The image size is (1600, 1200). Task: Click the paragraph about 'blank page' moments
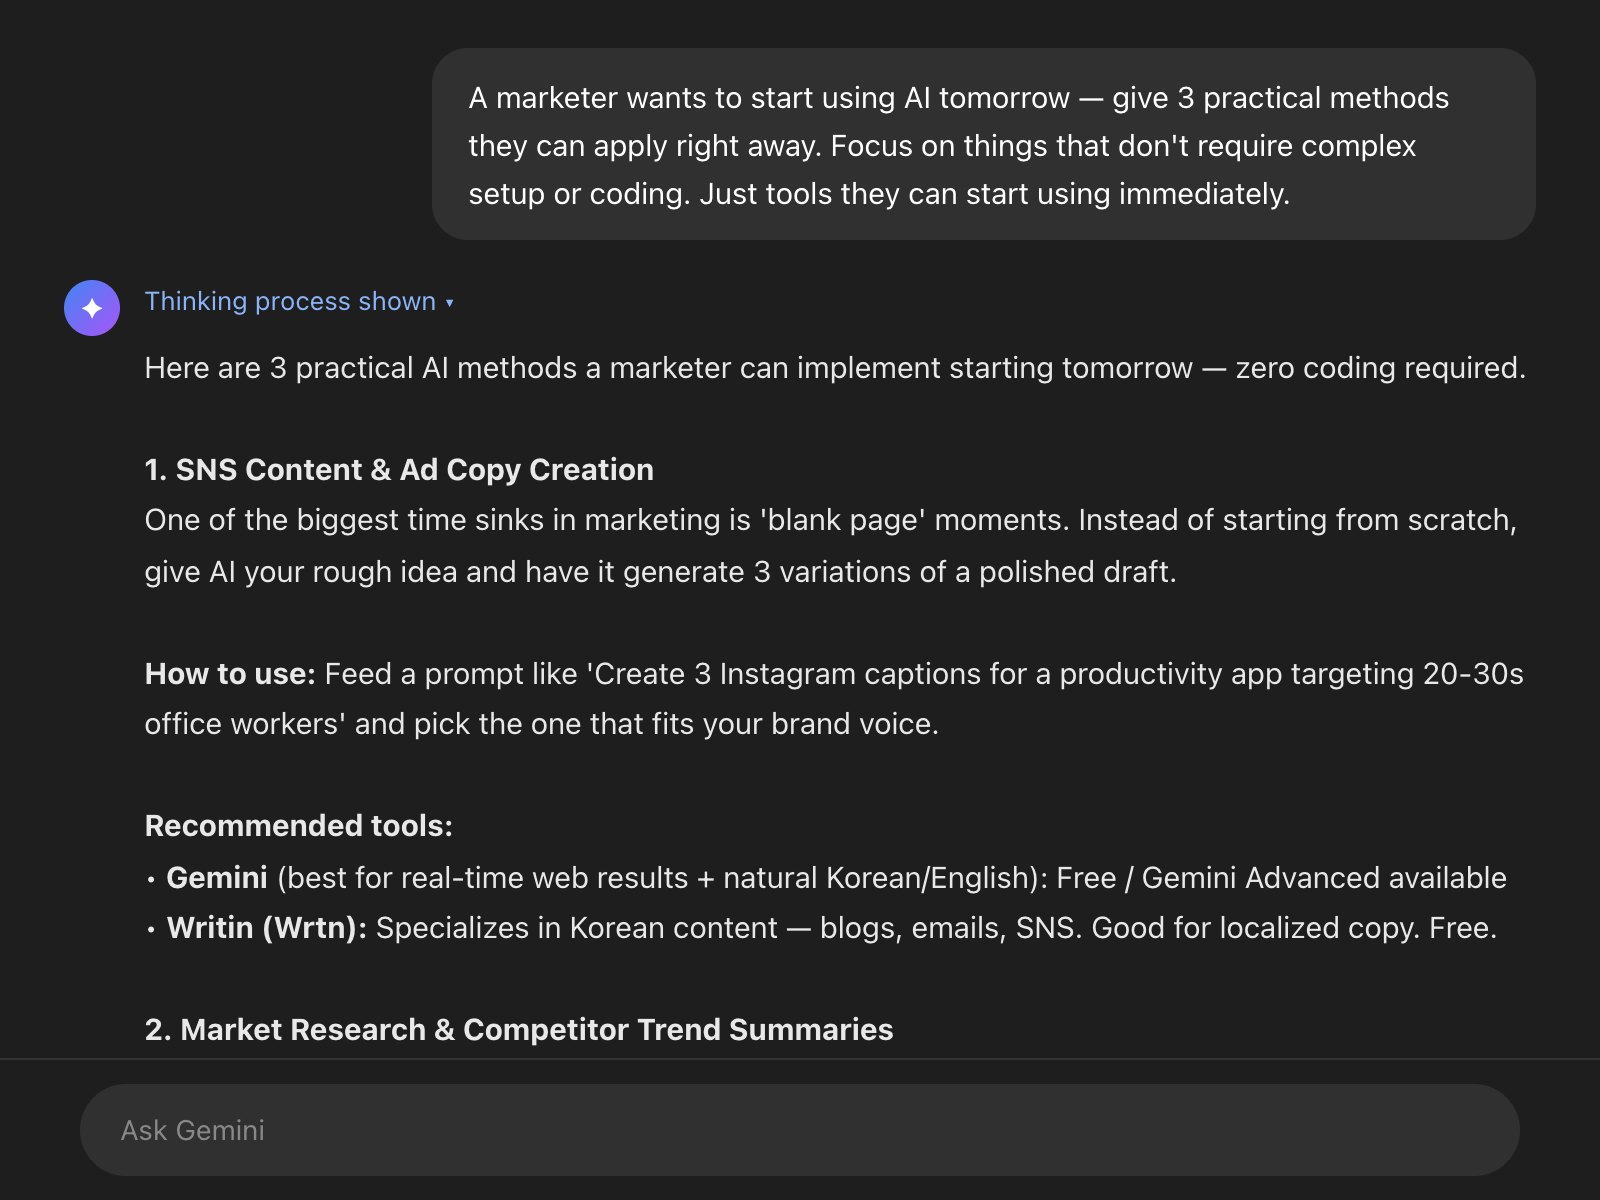tap(830, 546)
